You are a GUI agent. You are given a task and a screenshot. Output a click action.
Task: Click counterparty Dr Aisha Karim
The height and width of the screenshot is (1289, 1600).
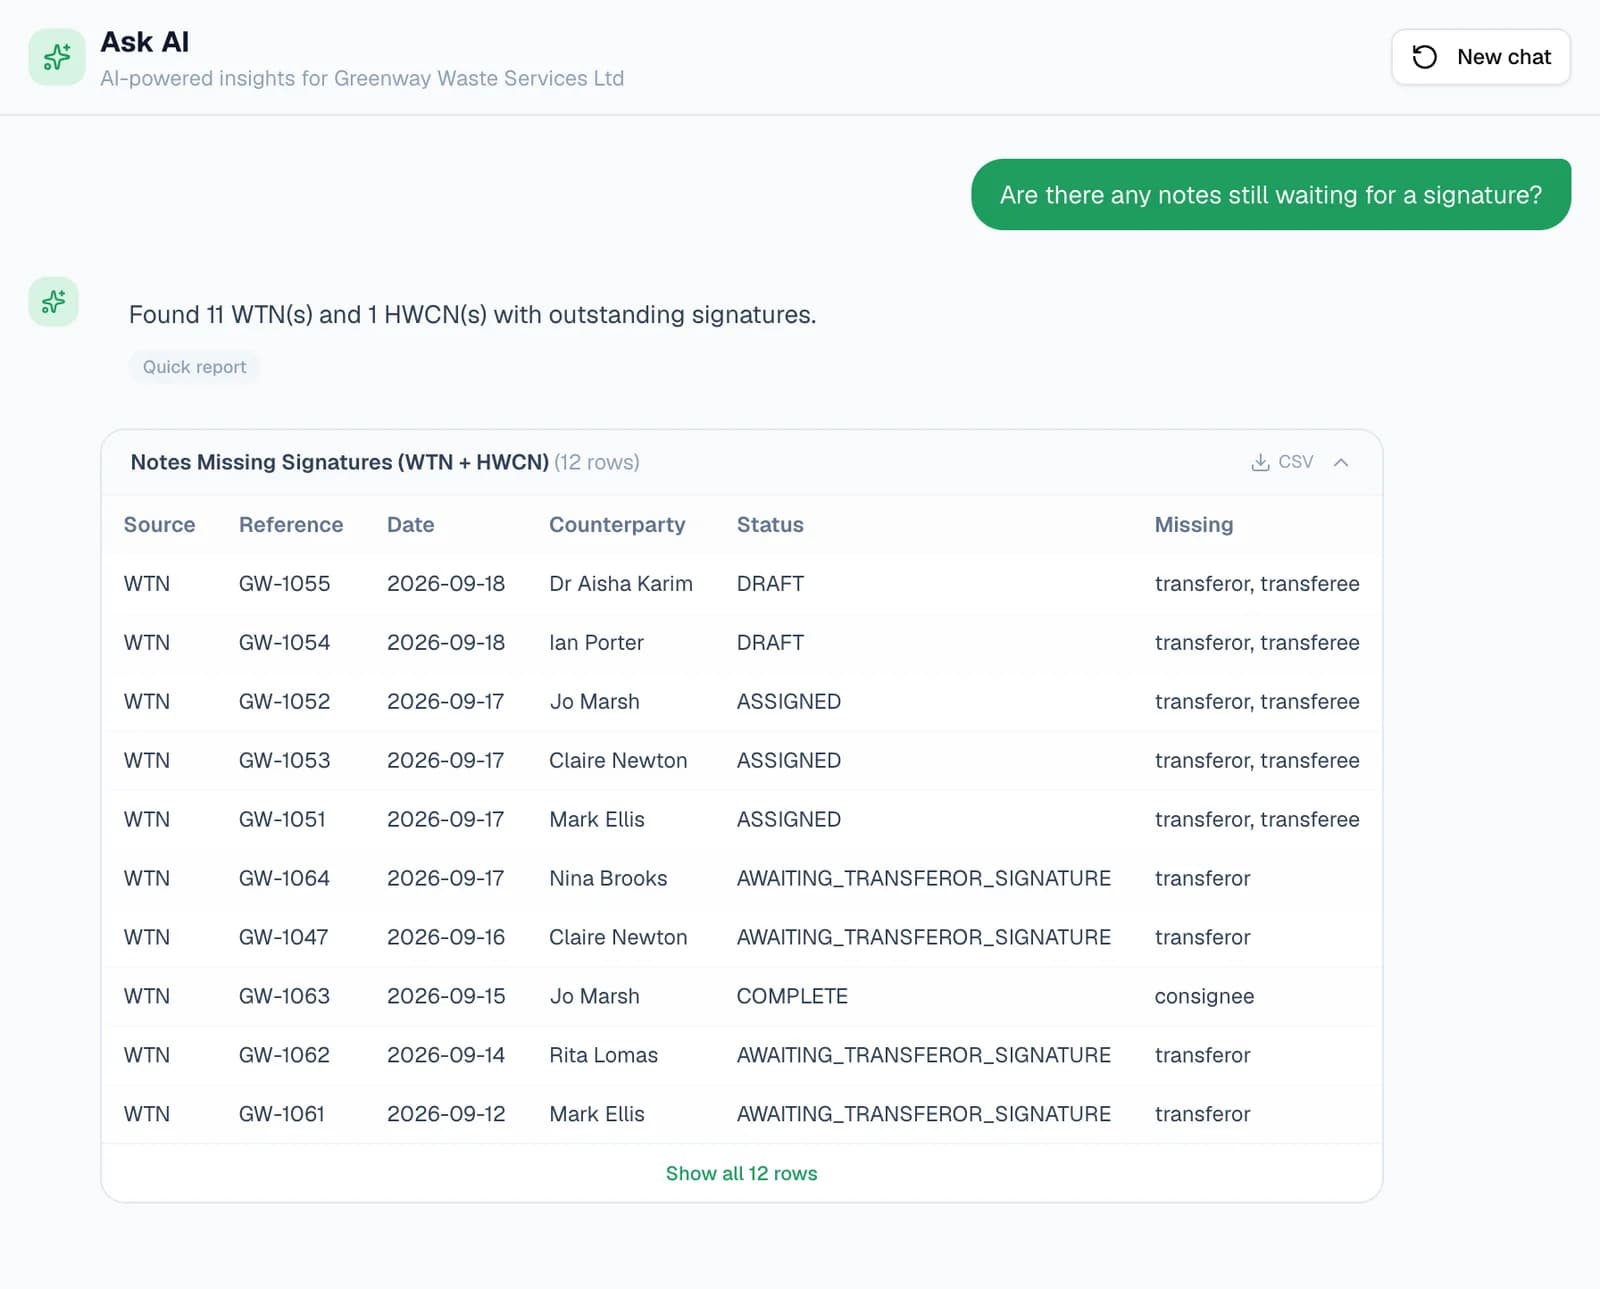[620, 584]
